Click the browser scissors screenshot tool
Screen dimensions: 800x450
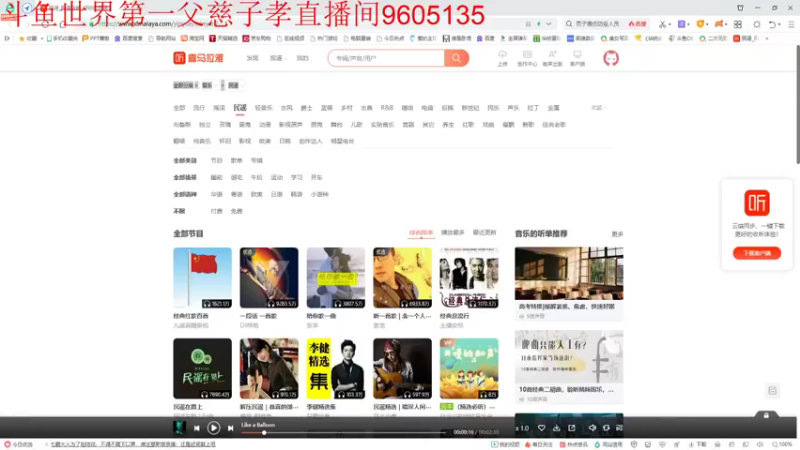click(x=662, y=24)
